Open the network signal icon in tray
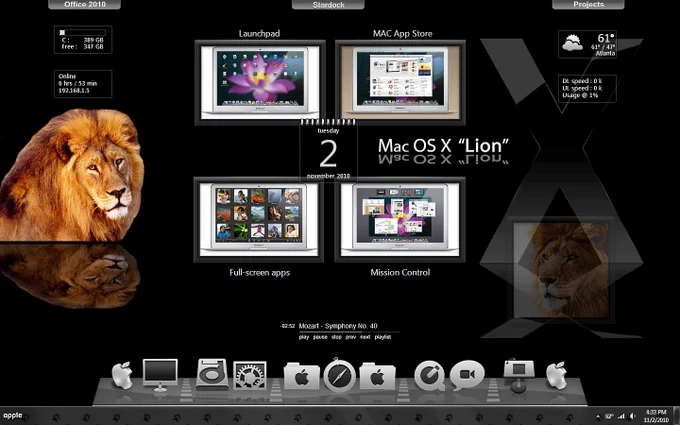This screenshot has width=680, height=425. tap(621, 416)
